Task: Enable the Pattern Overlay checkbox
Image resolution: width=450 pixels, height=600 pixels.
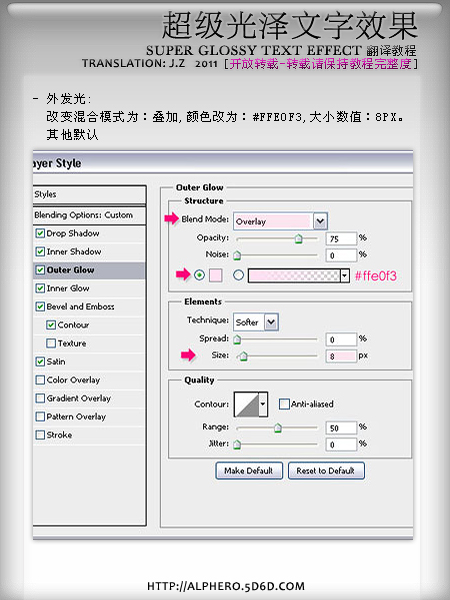Action: coord(40,416)
